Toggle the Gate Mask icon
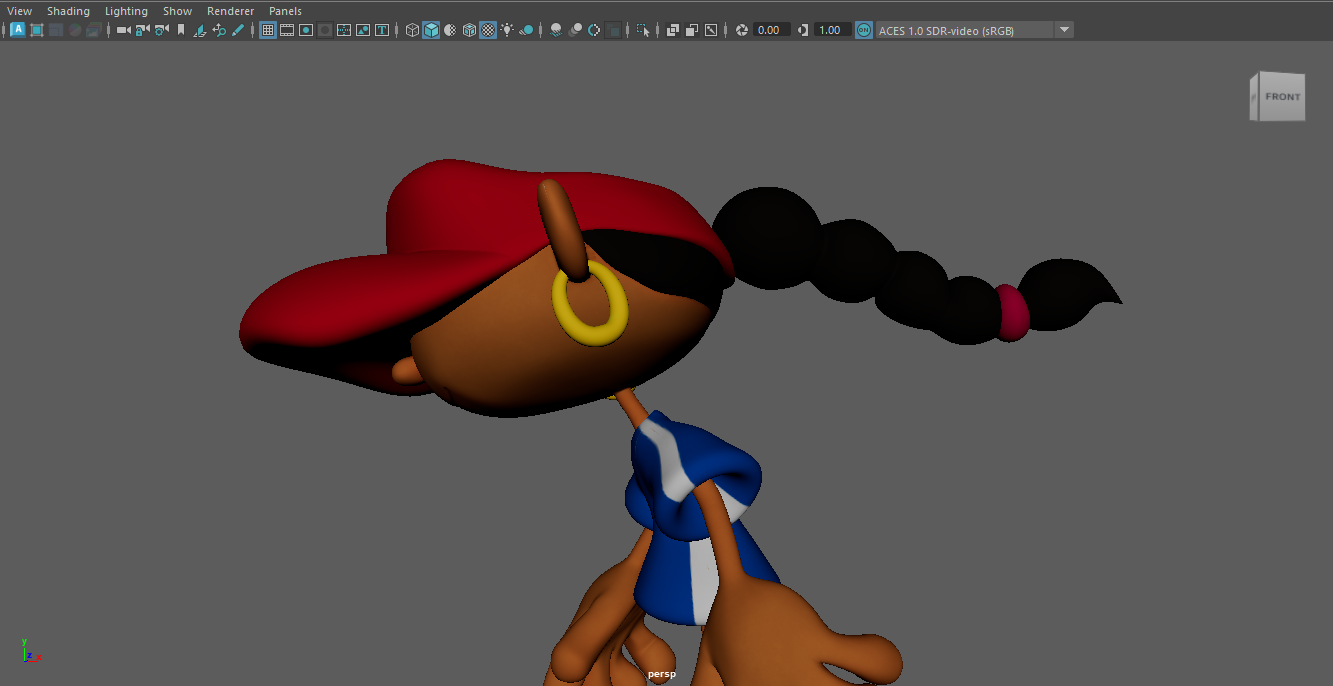This screenshot has width=1333, height=686. tap(325, 30)
